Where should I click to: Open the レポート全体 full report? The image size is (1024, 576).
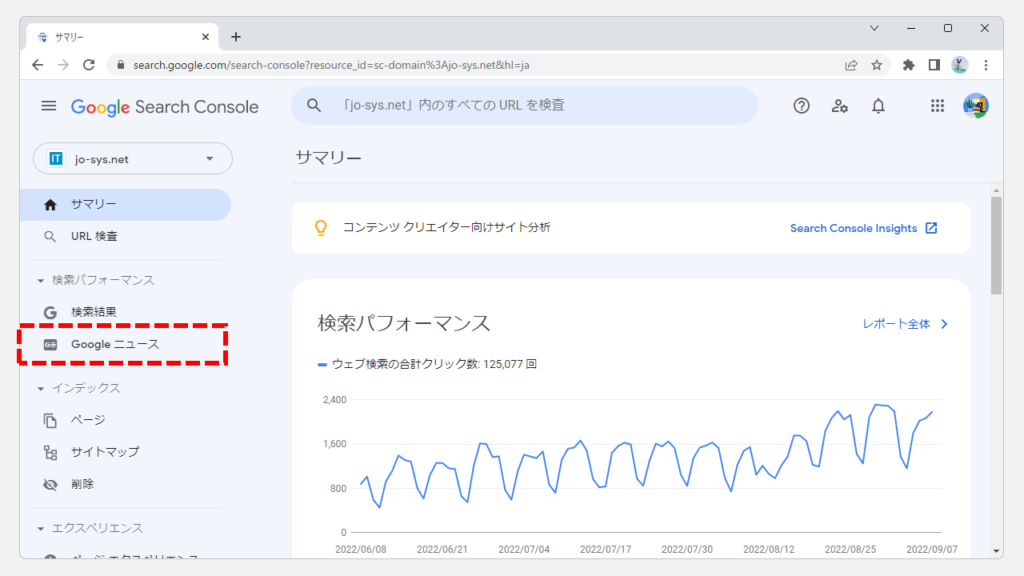(905, 324)
